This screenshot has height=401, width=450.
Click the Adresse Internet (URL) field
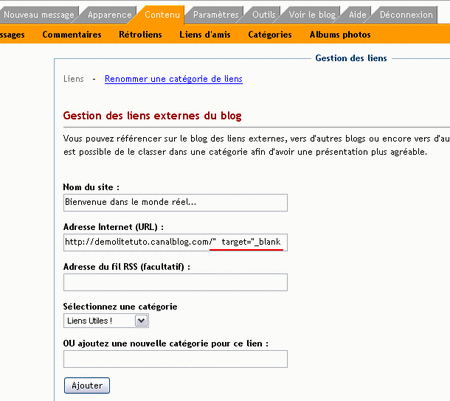(175, 242)
